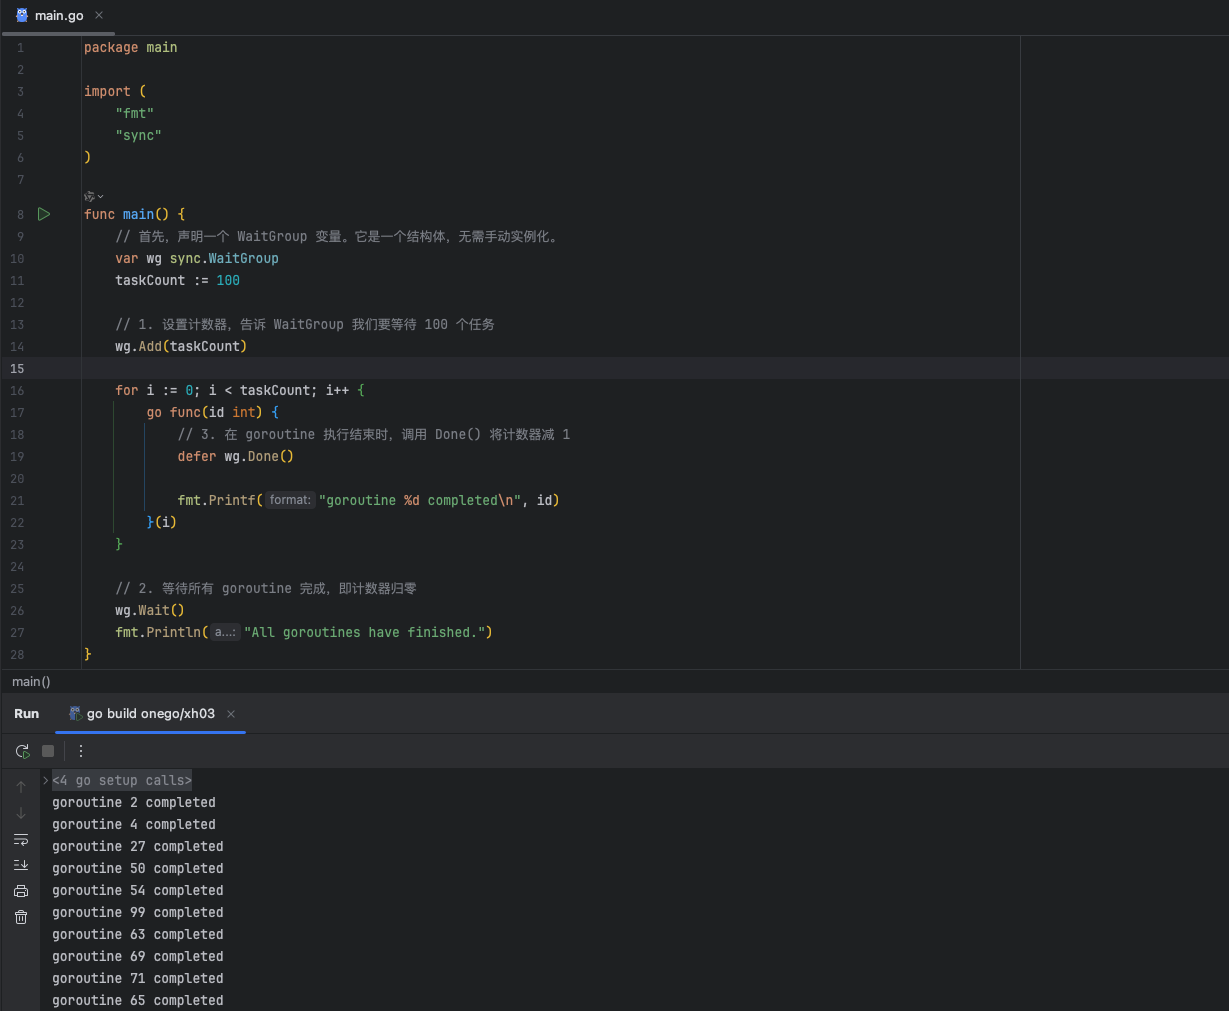1229x1011 pixels.
Task: Click package main declaration
Action: point(131,47)
